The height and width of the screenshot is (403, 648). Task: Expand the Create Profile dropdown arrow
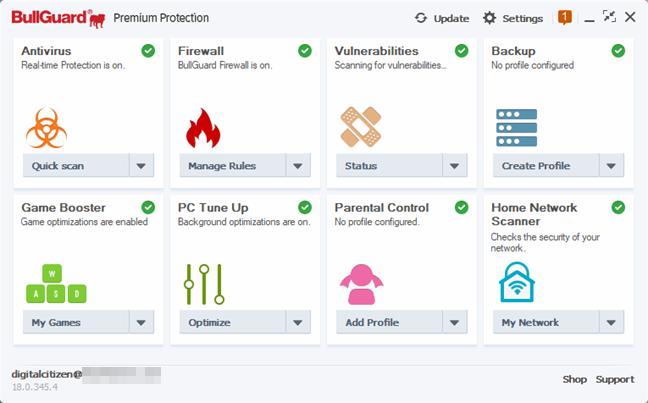(611, 166)
